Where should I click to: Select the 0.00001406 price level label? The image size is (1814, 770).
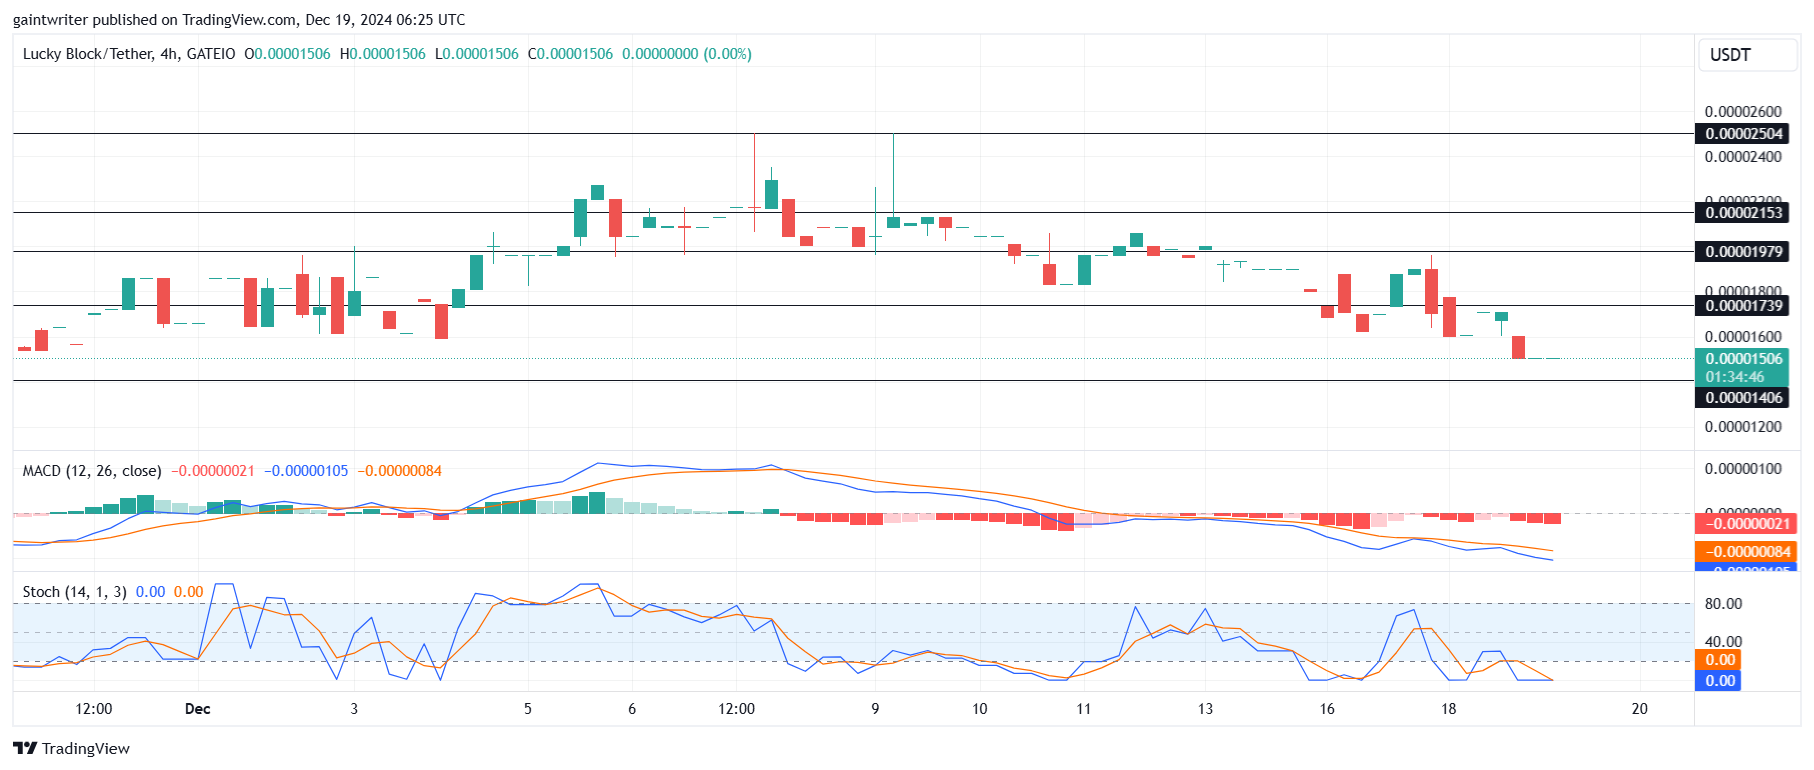tap(1744, 398)
